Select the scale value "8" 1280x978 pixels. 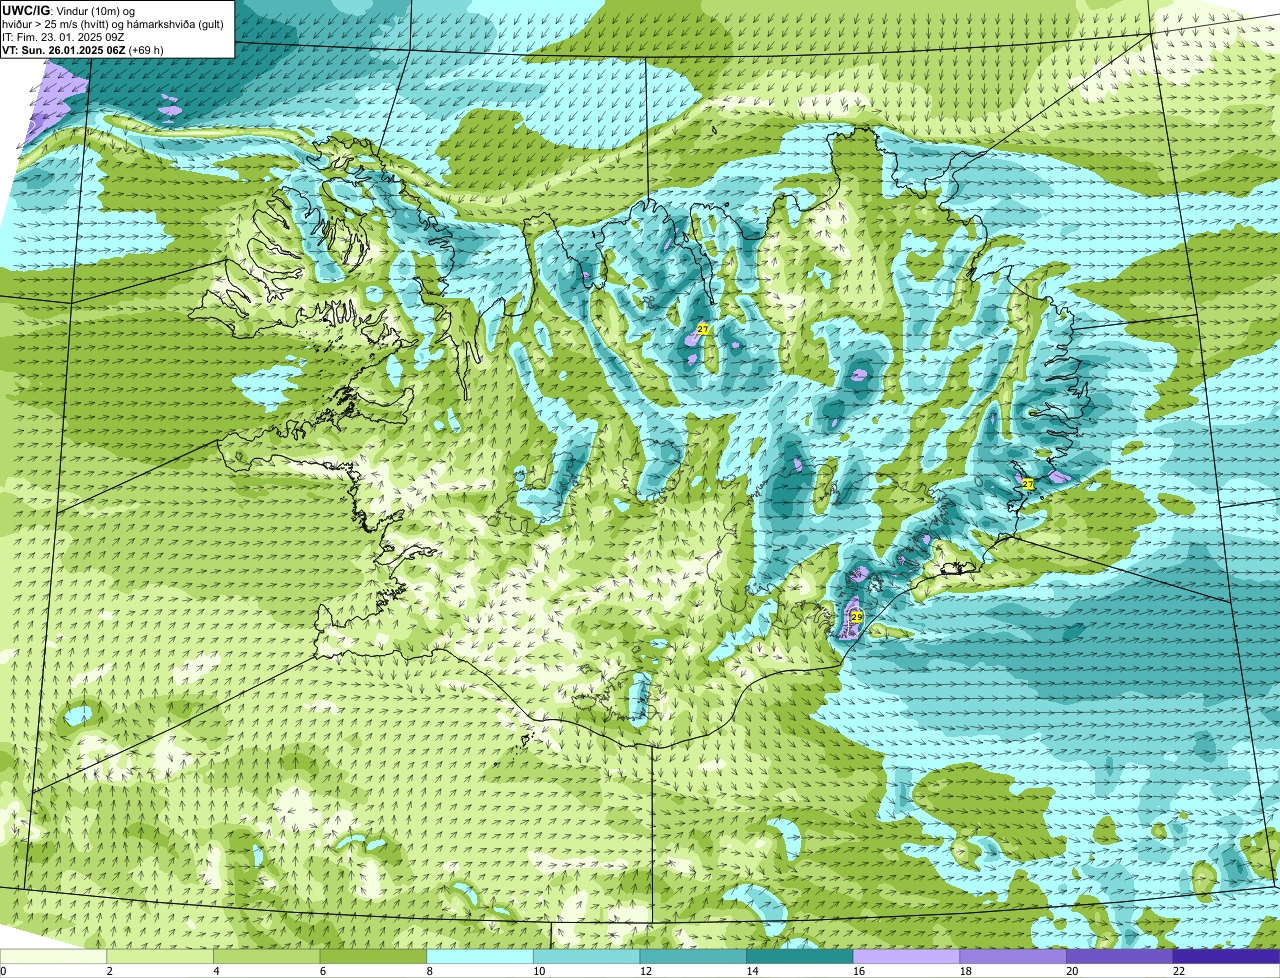click(429, 971)
